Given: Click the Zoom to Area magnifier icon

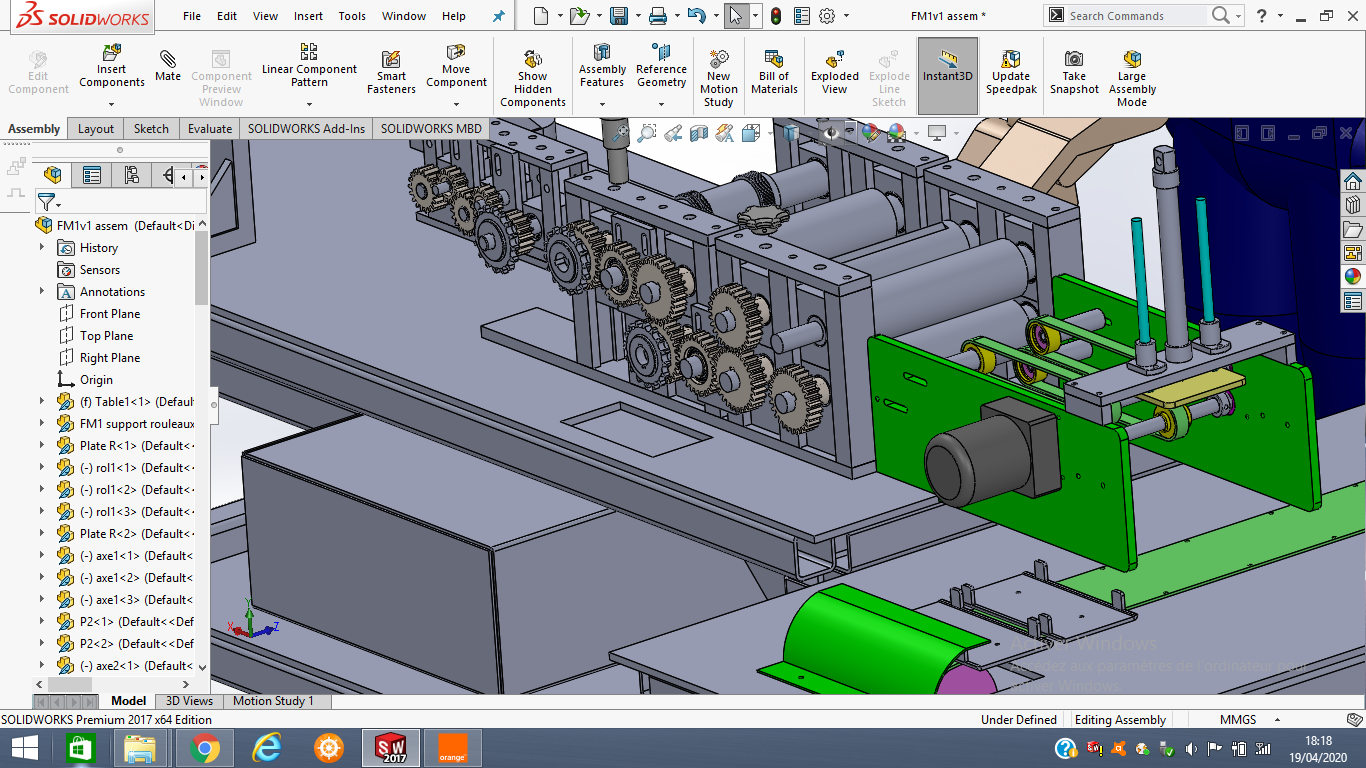Looking at the screenshot, I should pos(647,132).
